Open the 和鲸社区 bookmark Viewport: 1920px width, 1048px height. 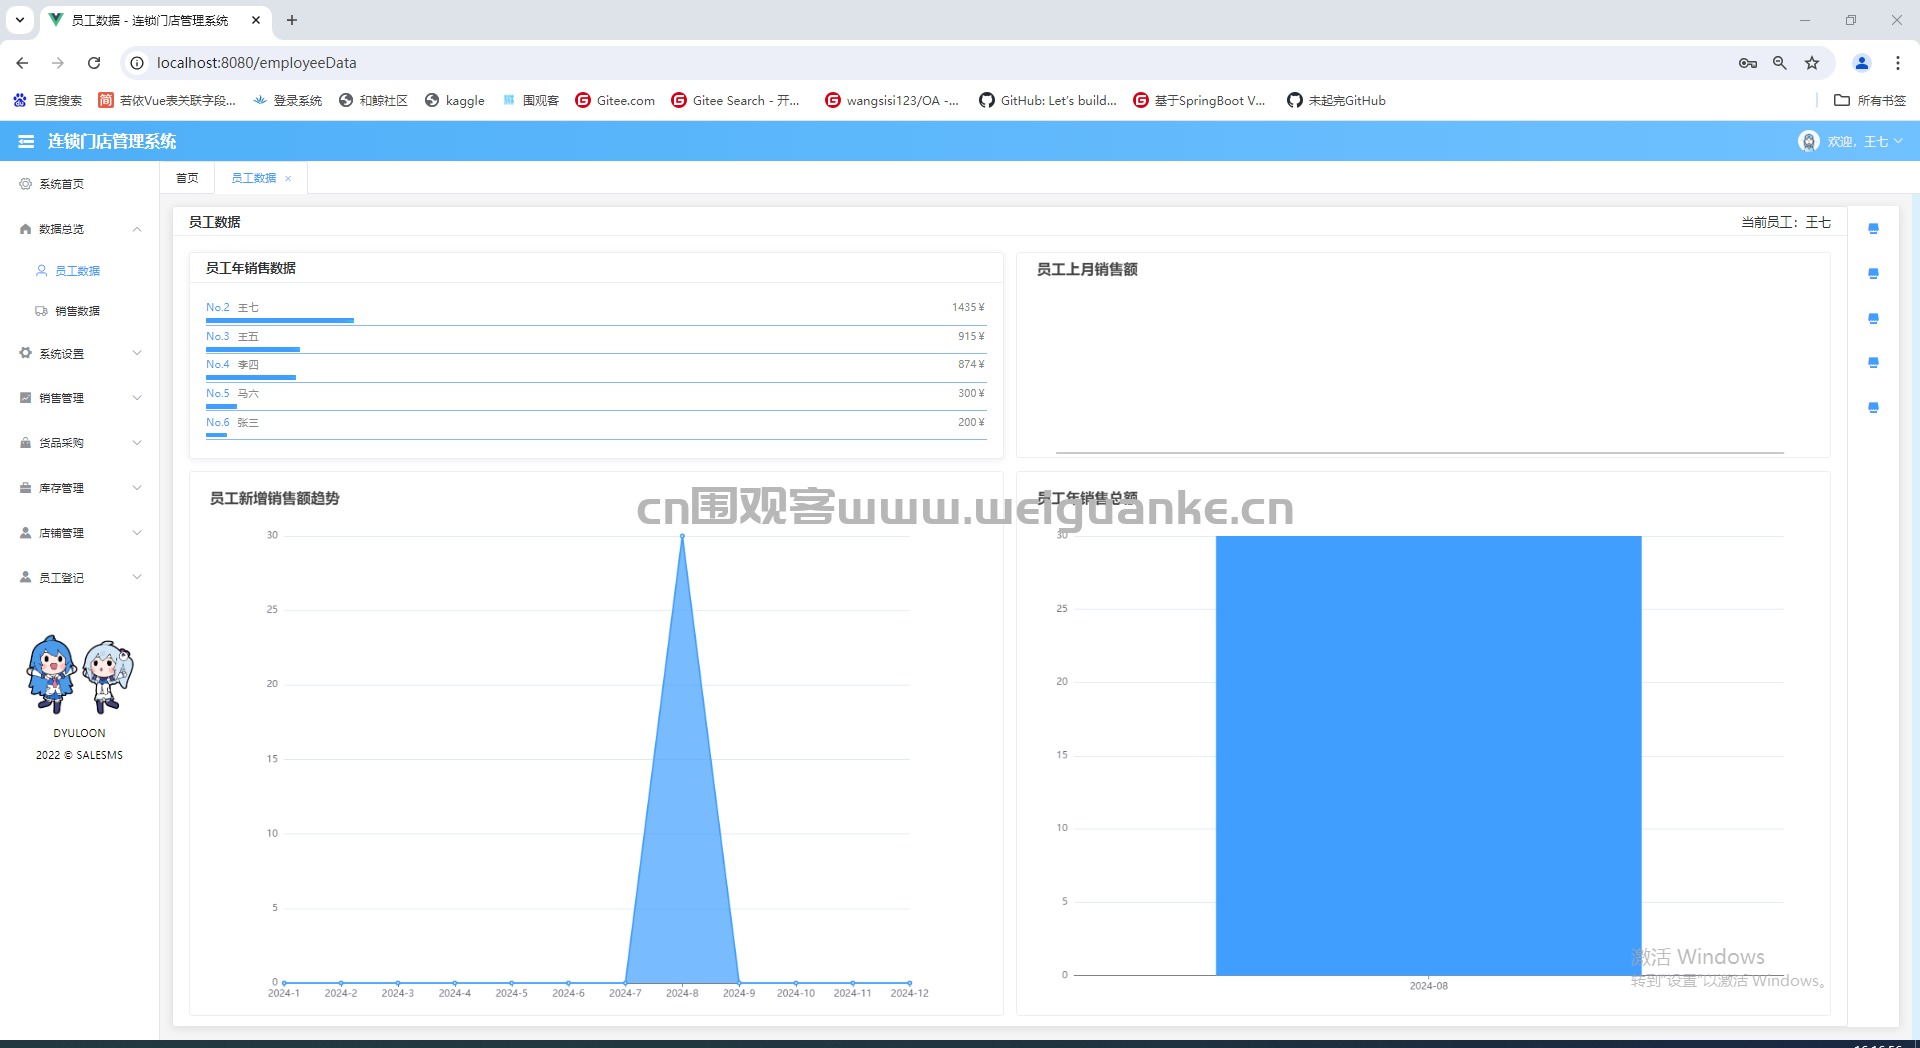coord(373,100)
